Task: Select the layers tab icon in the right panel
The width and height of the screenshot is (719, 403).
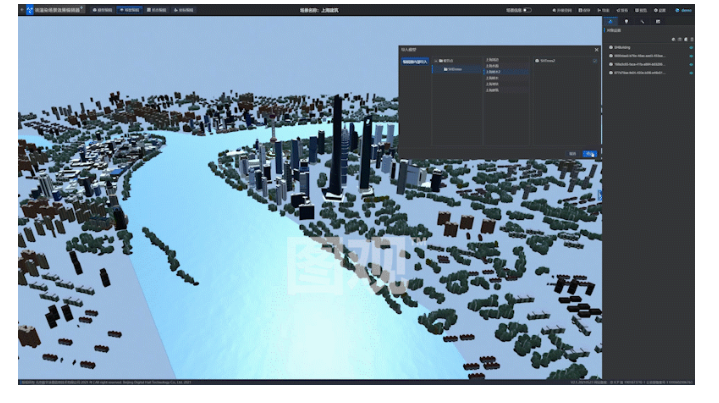Action: (610, 22)
